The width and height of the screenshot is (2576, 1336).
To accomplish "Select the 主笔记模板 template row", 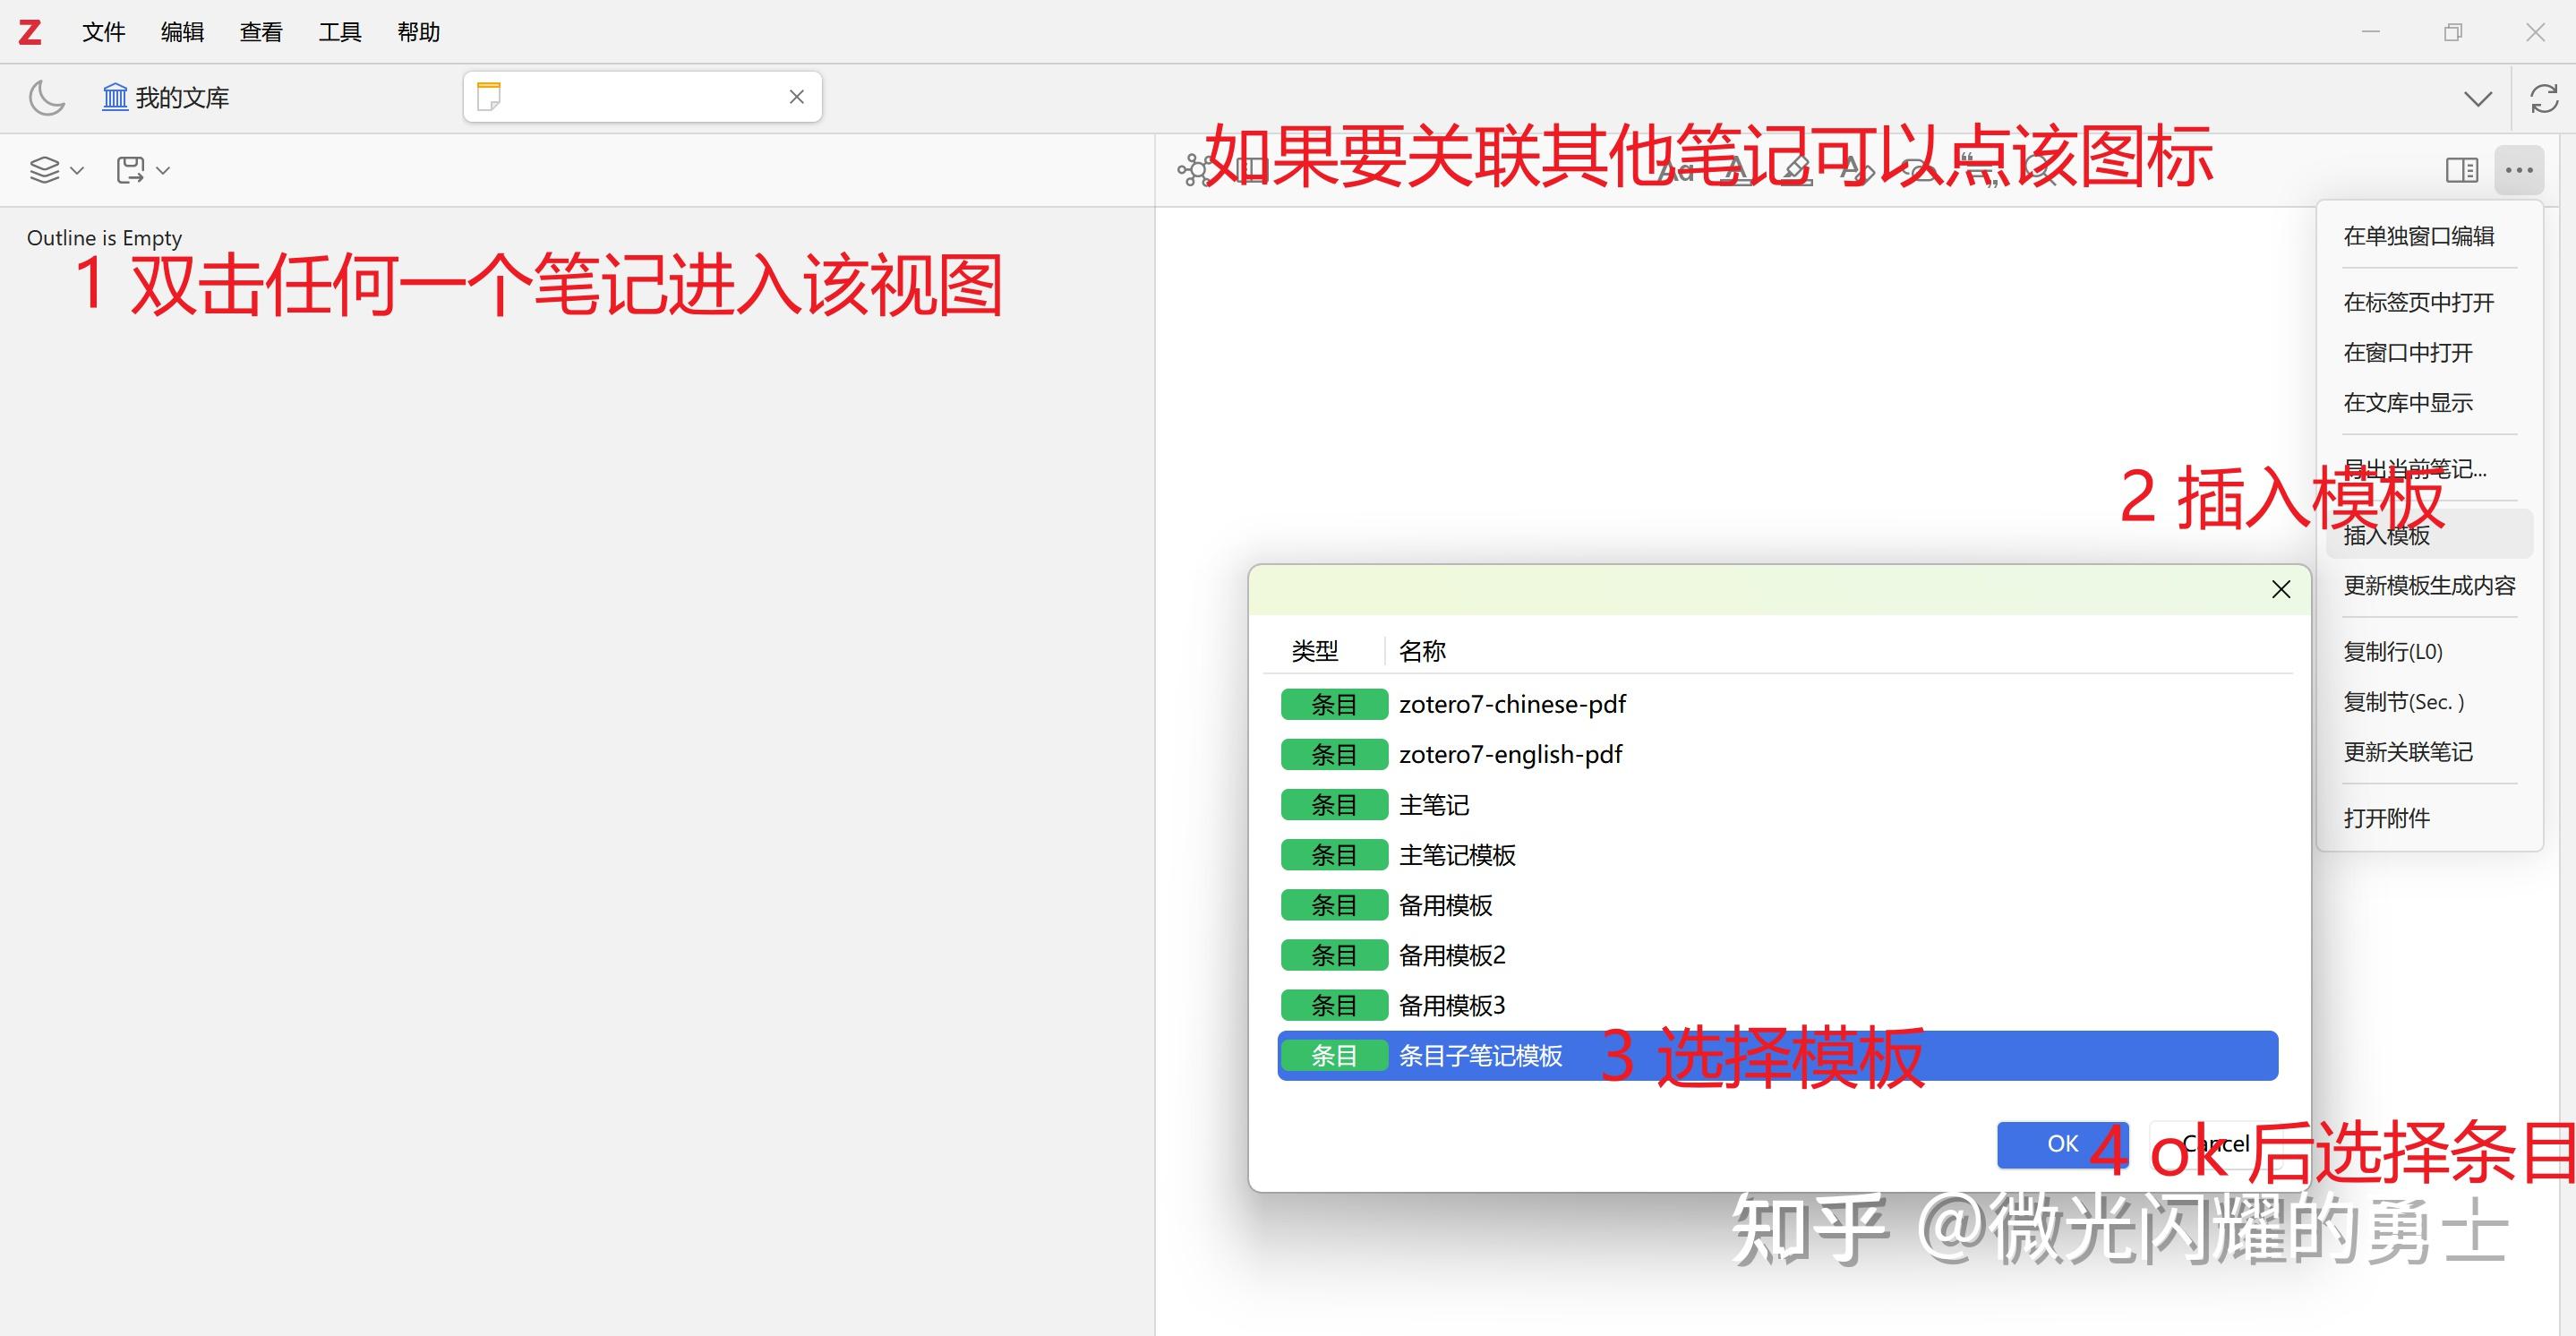I will (x=1457, y=855).
